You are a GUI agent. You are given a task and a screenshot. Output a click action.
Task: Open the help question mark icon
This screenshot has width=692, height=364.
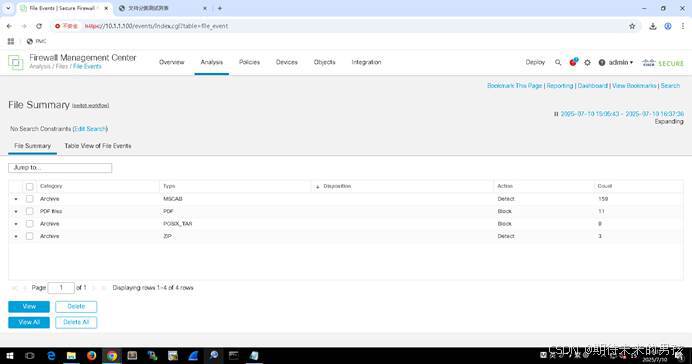pyautogui.click(x=602, y=63)
